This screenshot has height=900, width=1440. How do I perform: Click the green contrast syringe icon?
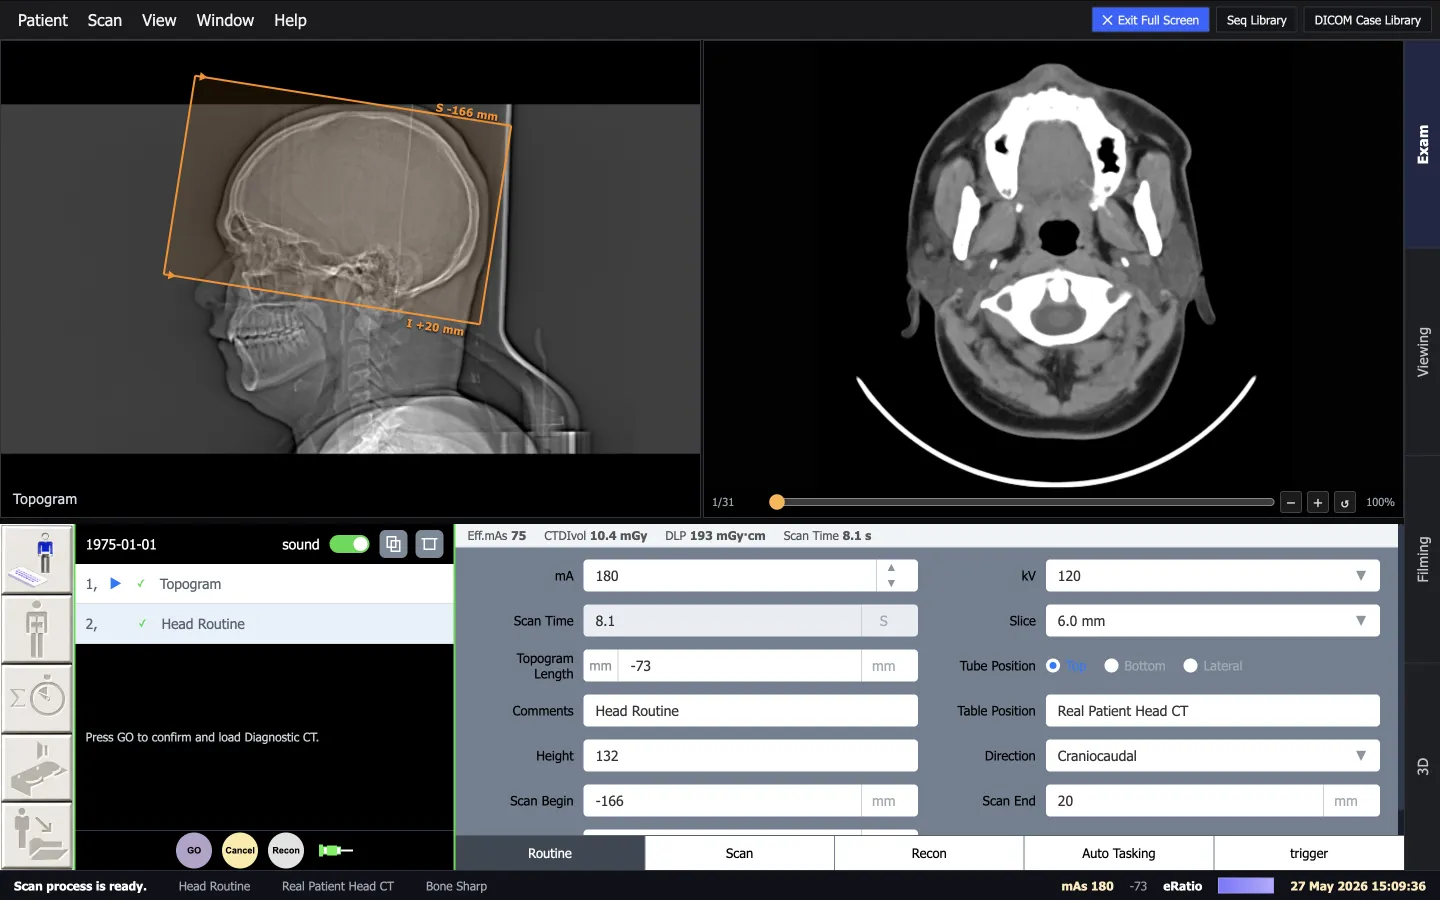click(x=336, y=850)
